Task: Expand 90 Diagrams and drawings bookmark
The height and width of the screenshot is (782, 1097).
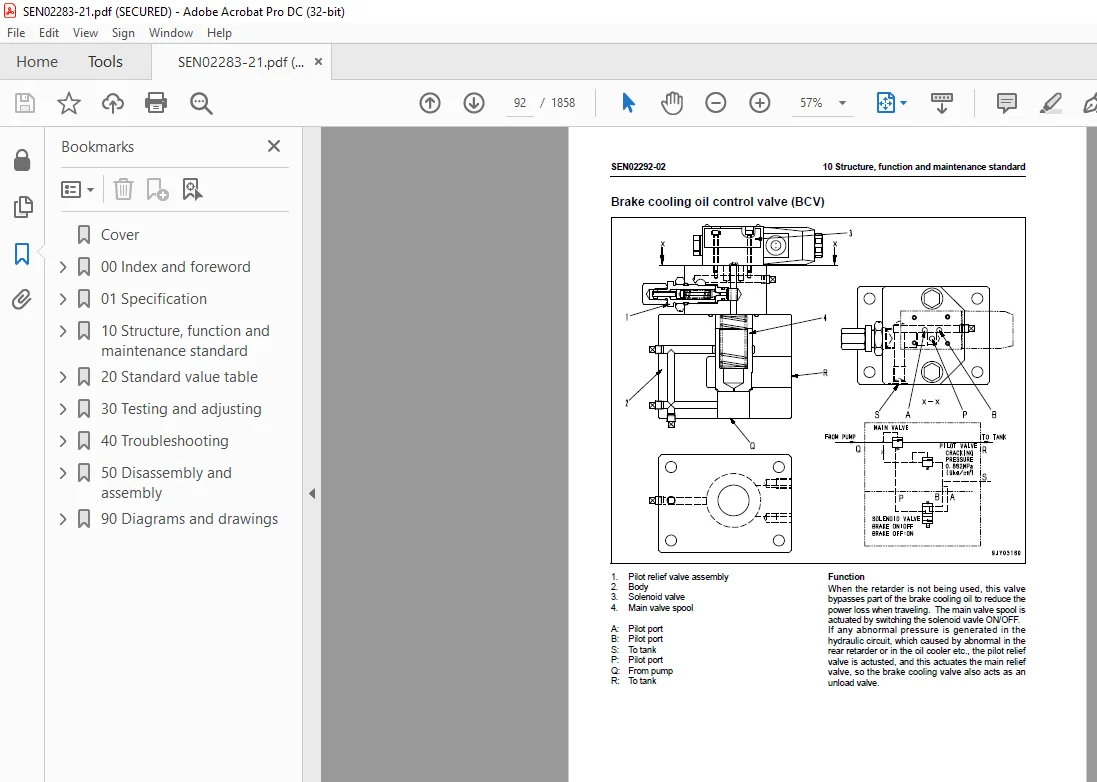Action: pos(63,520)
